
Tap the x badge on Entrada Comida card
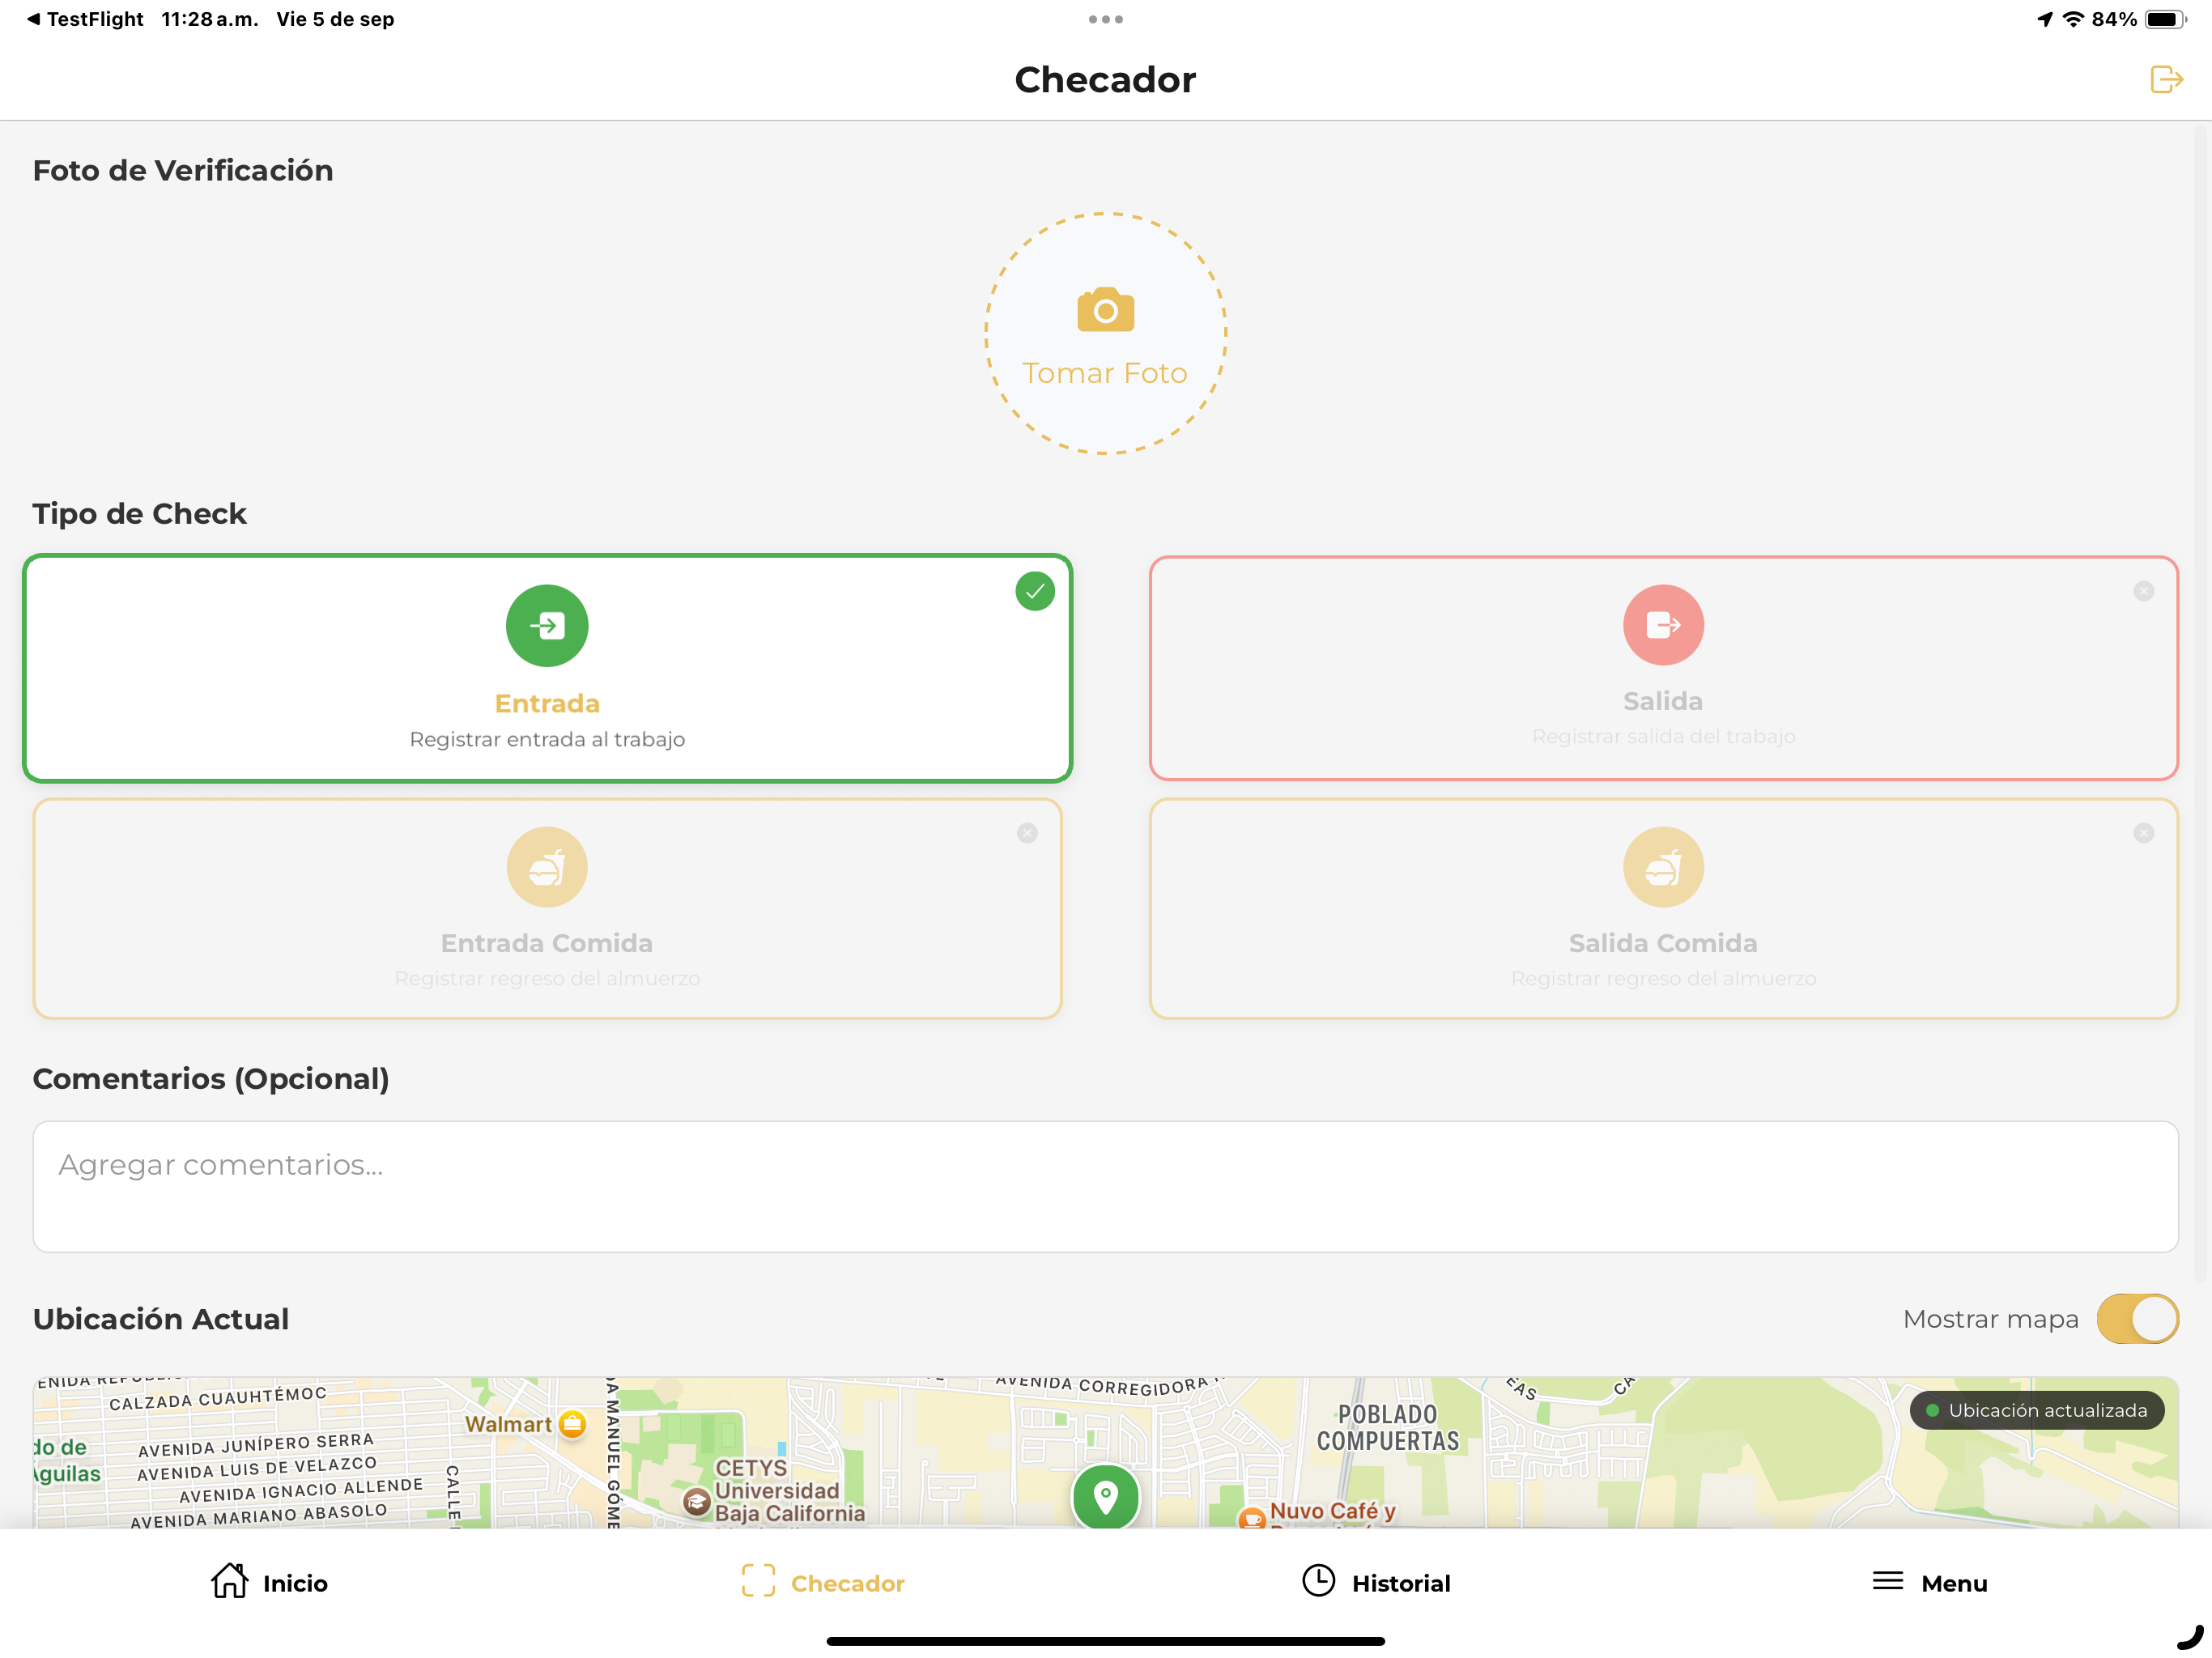click(x=1027, y=833)
